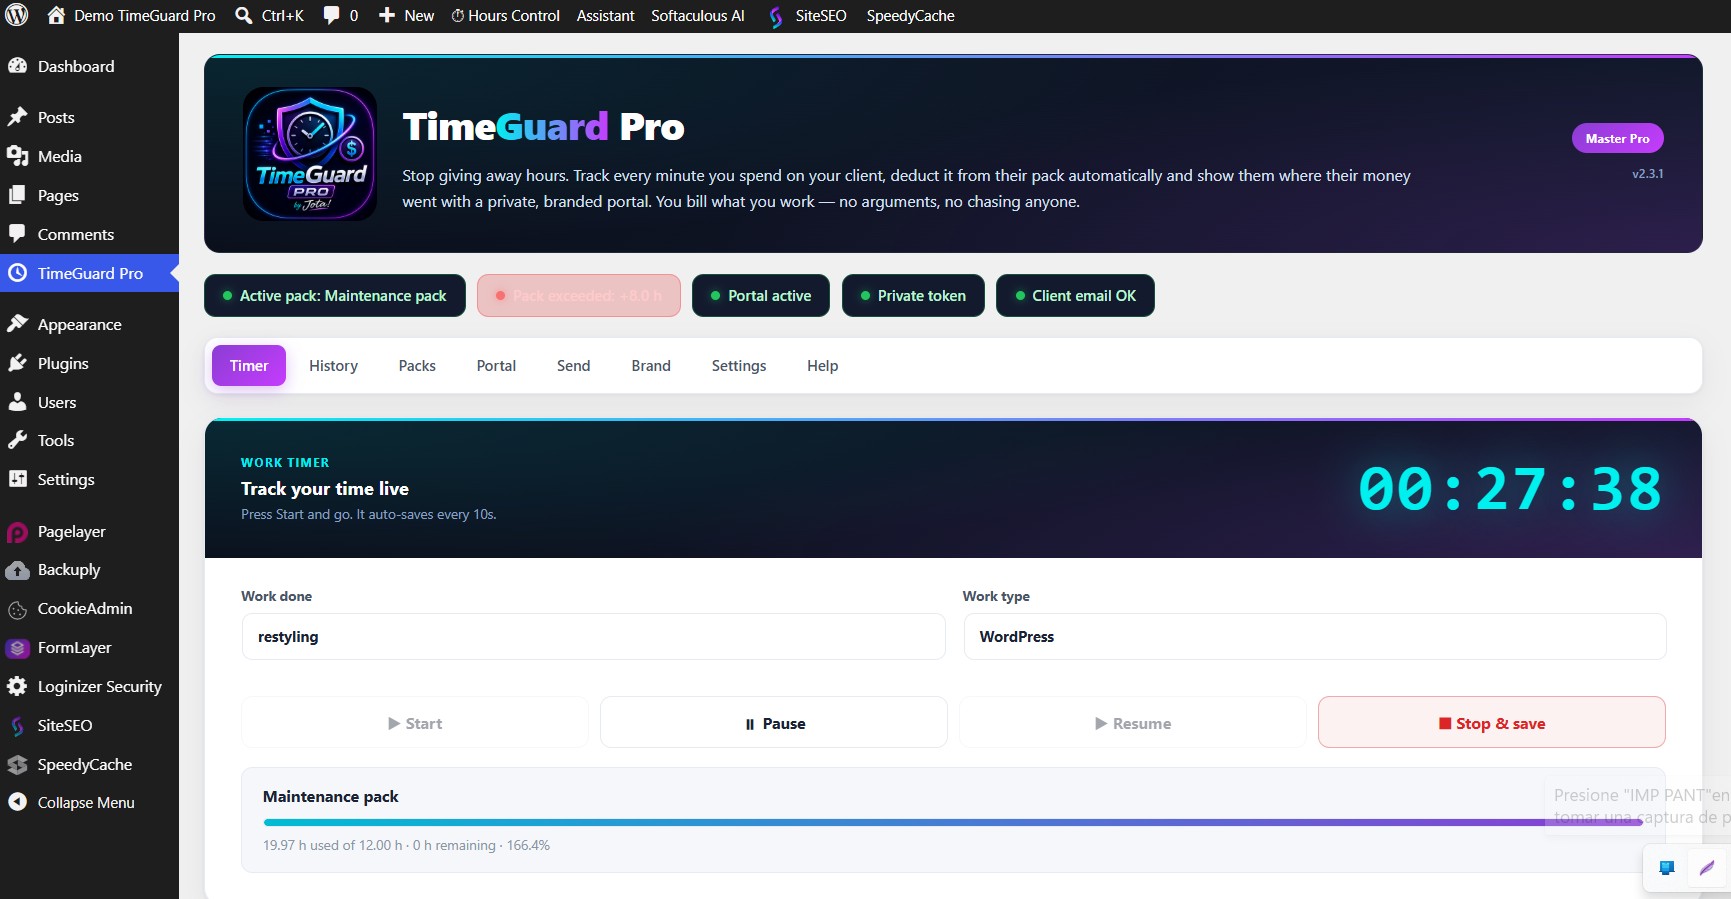Switch to the Brand tab

651,366
